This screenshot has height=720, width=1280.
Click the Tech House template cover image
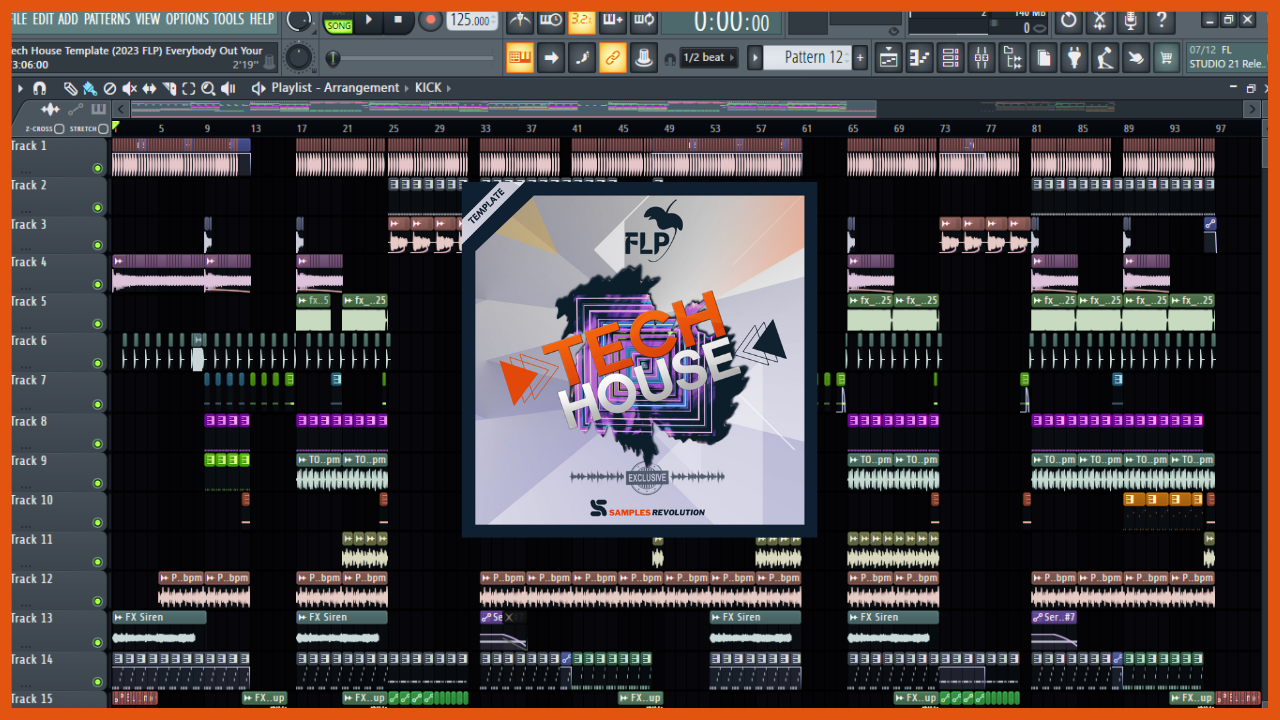(639, 360)
